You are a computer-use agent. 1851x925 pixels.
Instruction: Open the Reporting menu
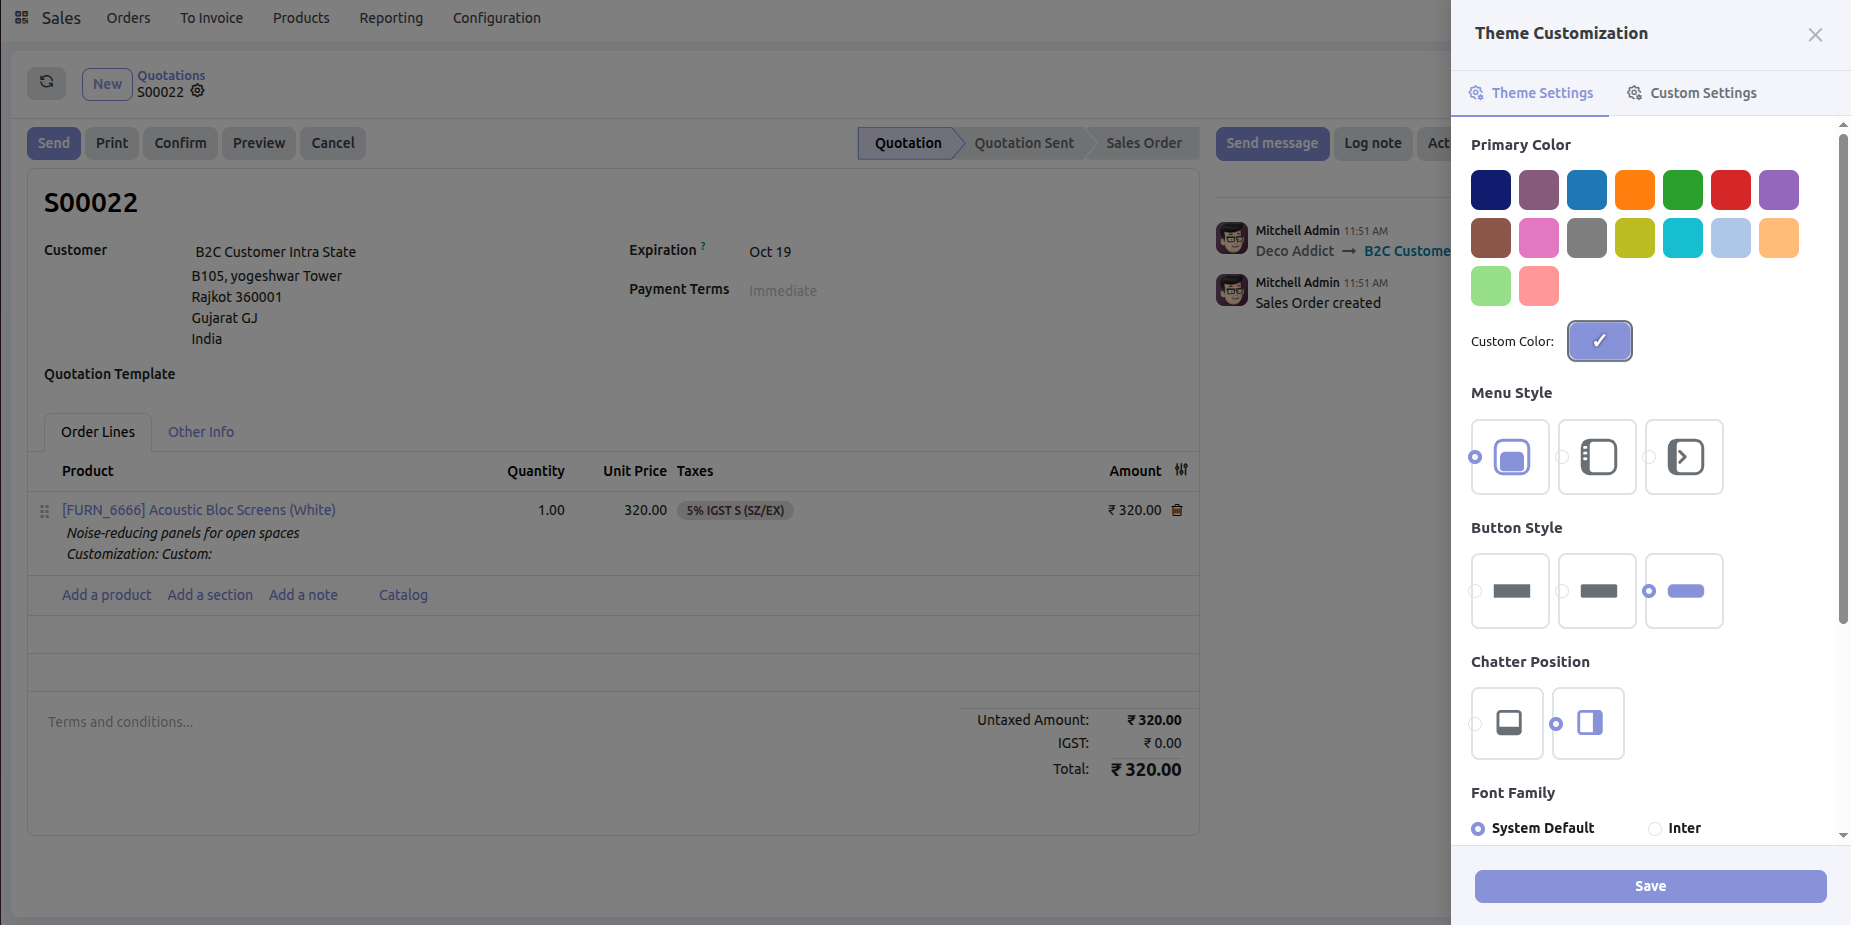click(x=391, y=18)
